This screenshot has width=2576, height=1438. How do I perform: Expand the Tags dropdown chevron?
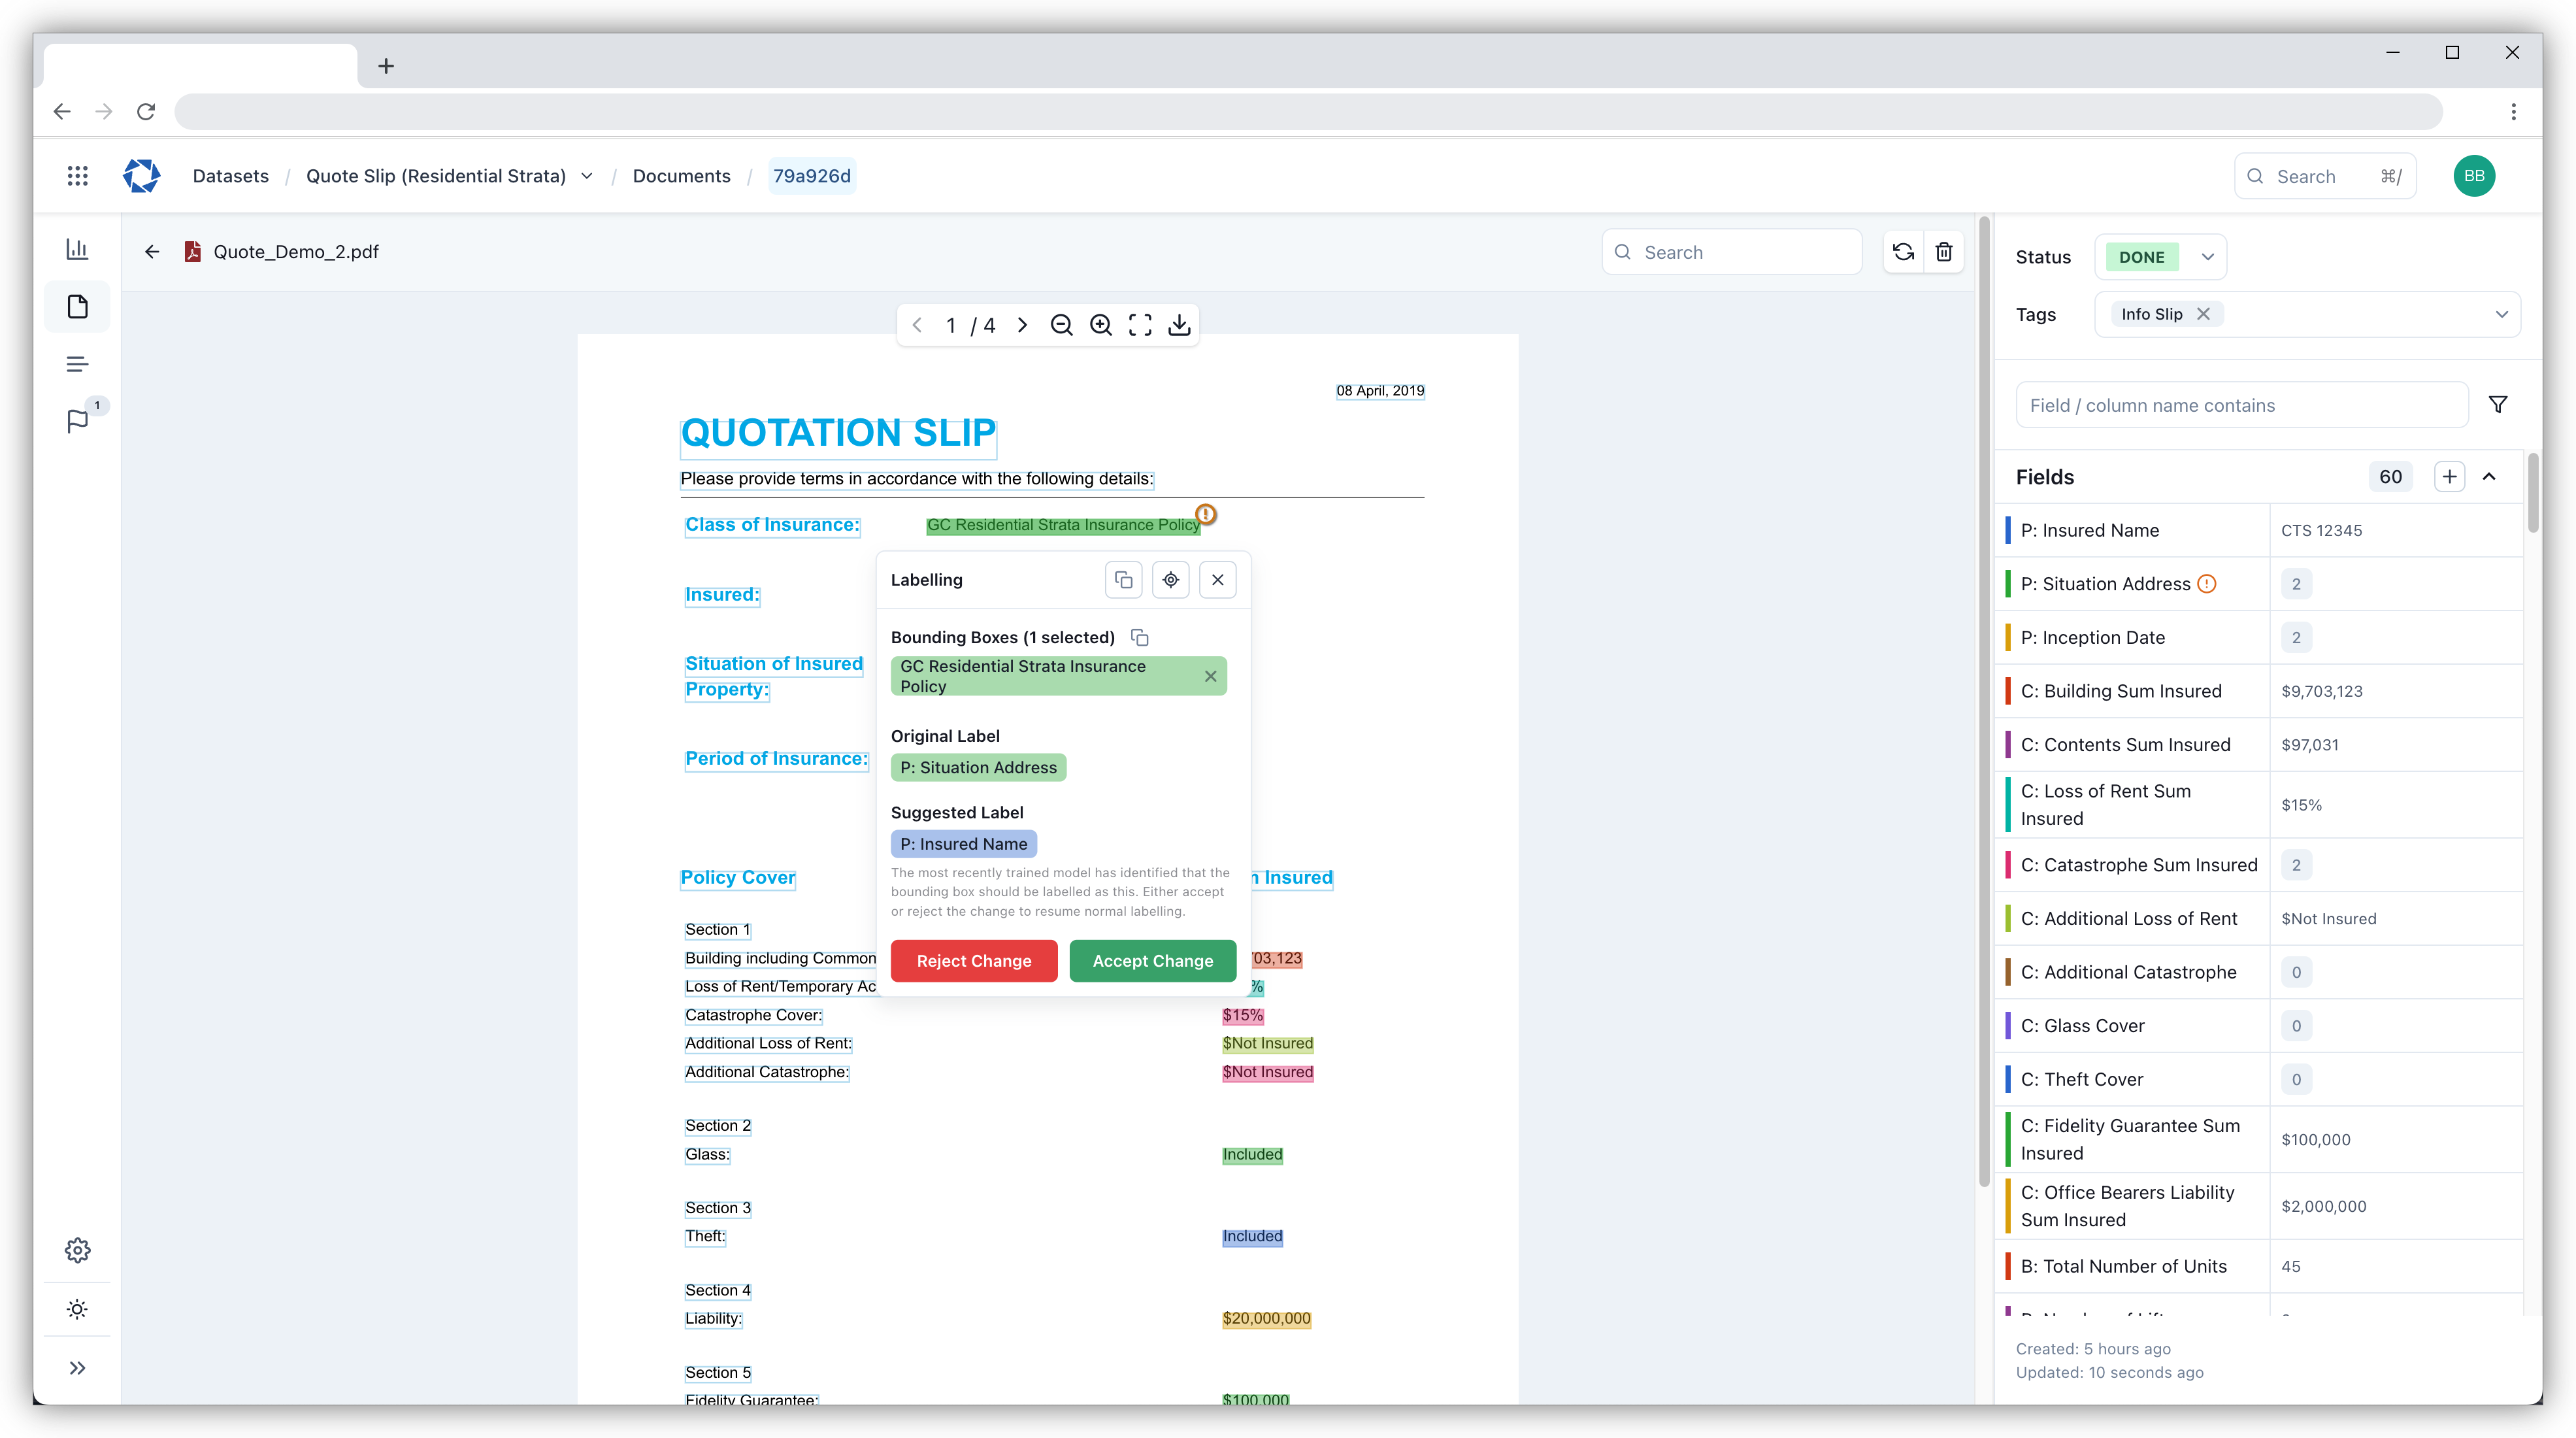coord(2501,314)
